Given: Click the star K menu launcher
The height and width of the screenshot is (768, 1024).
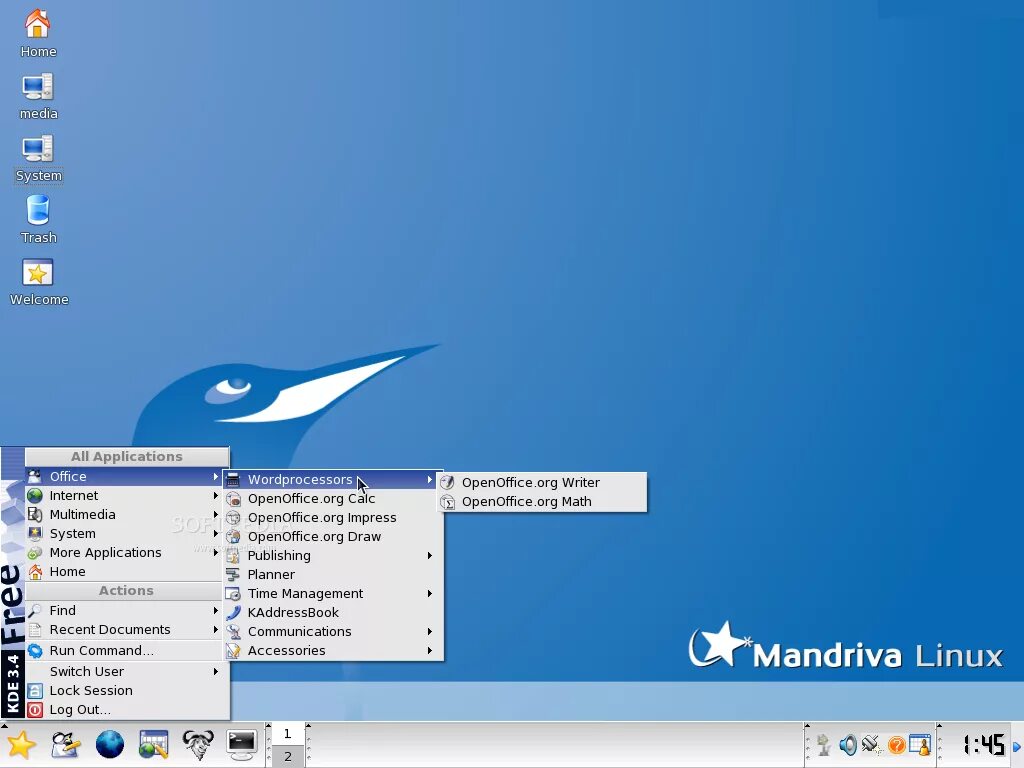Looking at the screenshot, I should tap(21, 744).
